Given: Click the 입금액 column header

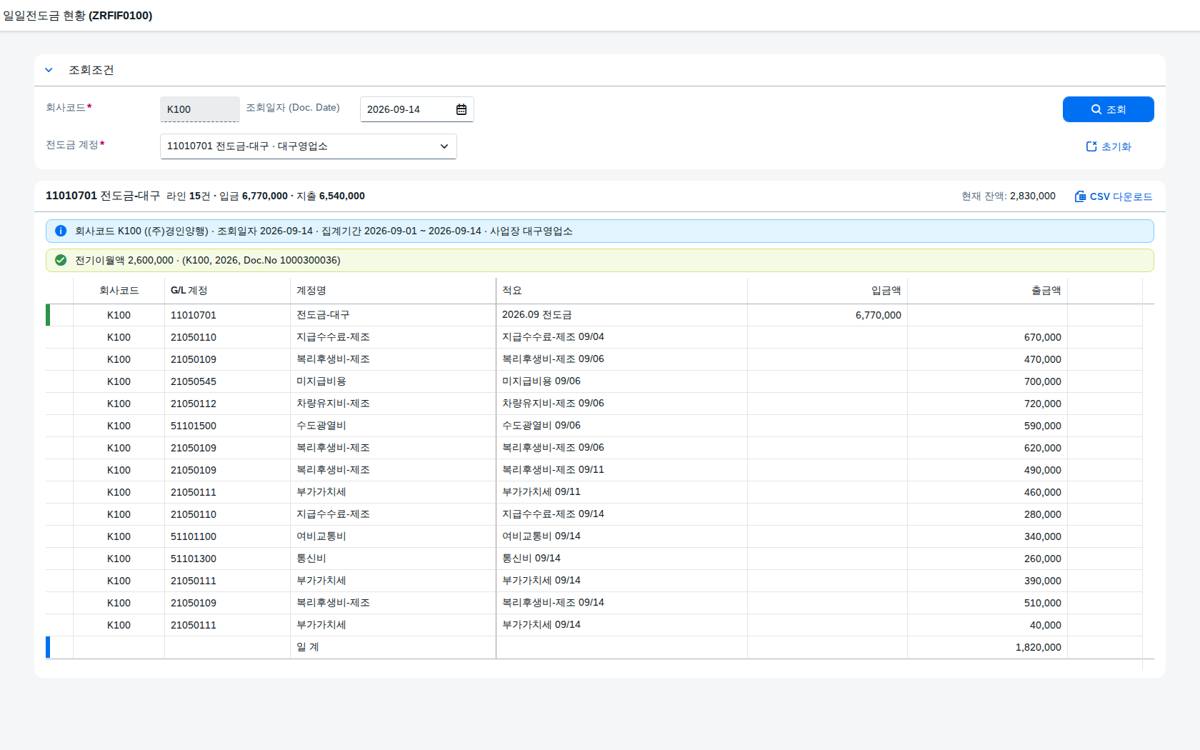Looking at the screenshot, I should point(827,290).
